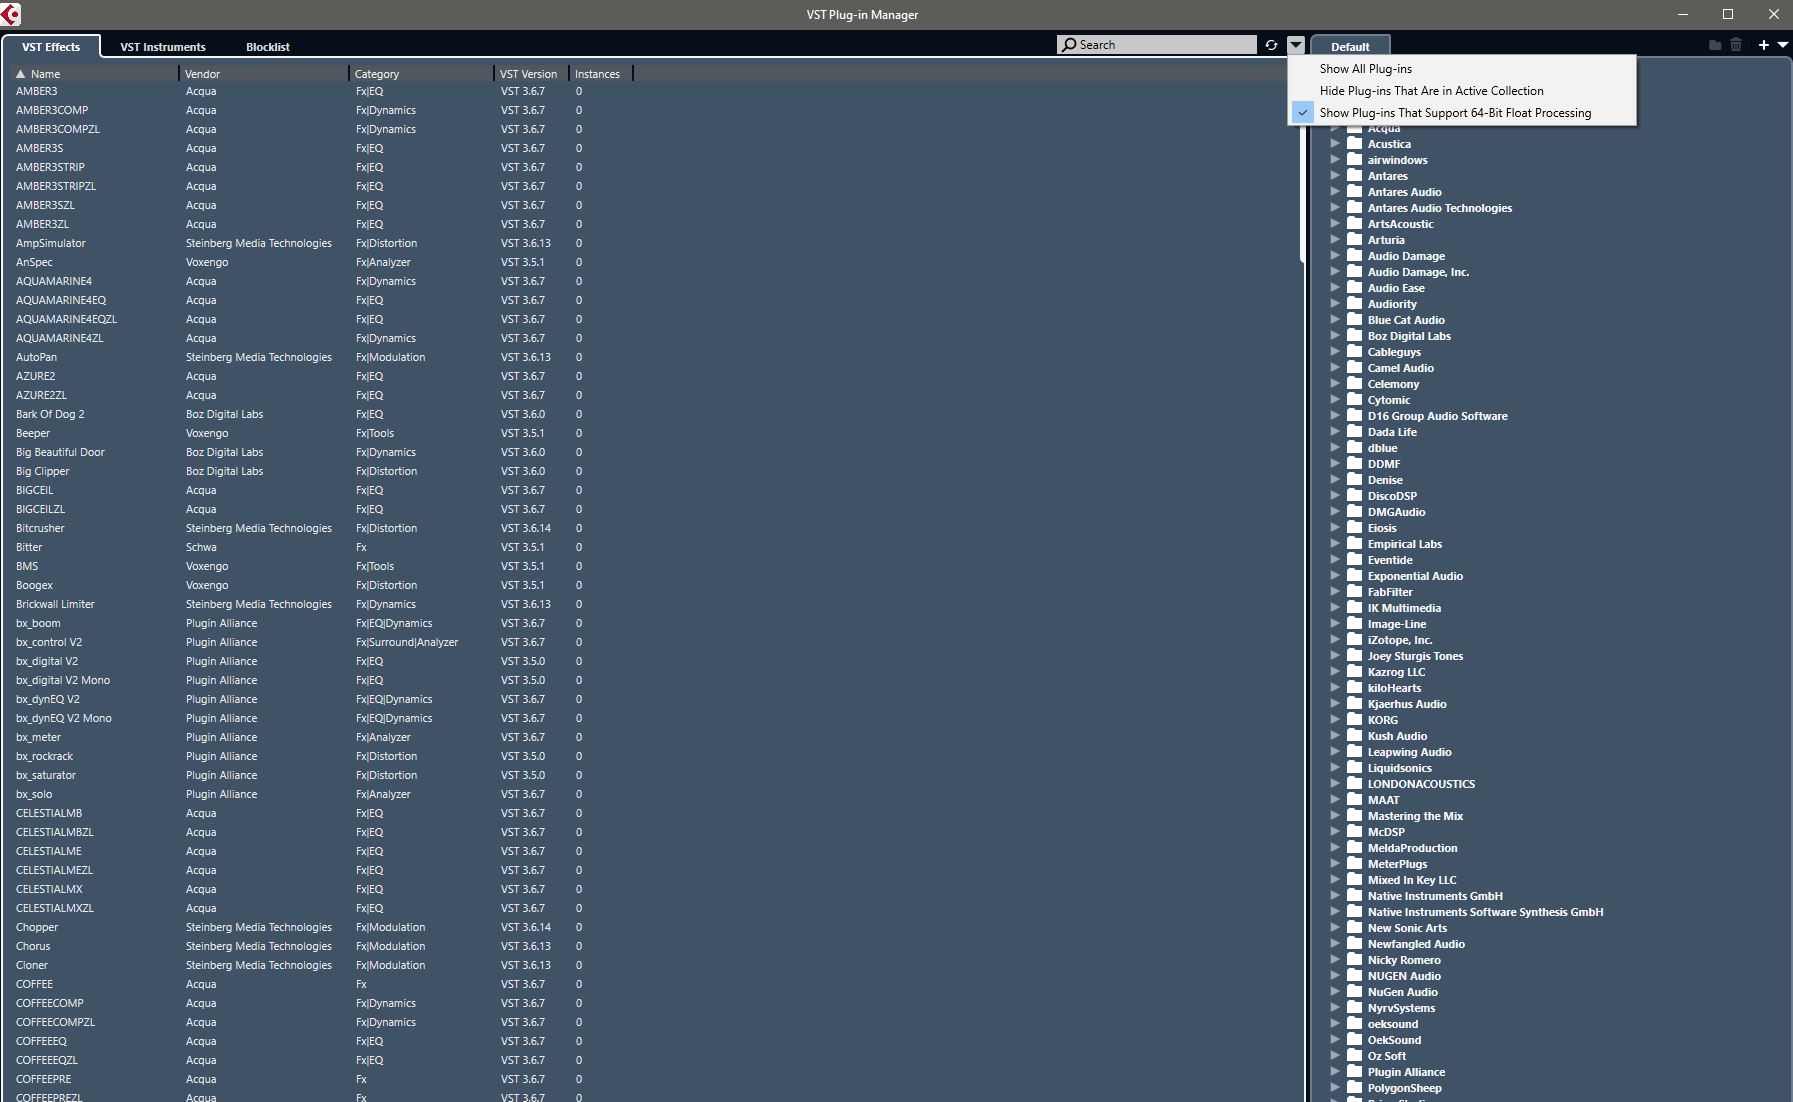Viewport: 1793px width, 1102px height.
Task: Expand the Empirical Labs tree node
Action: click(x=1335, y=544)
